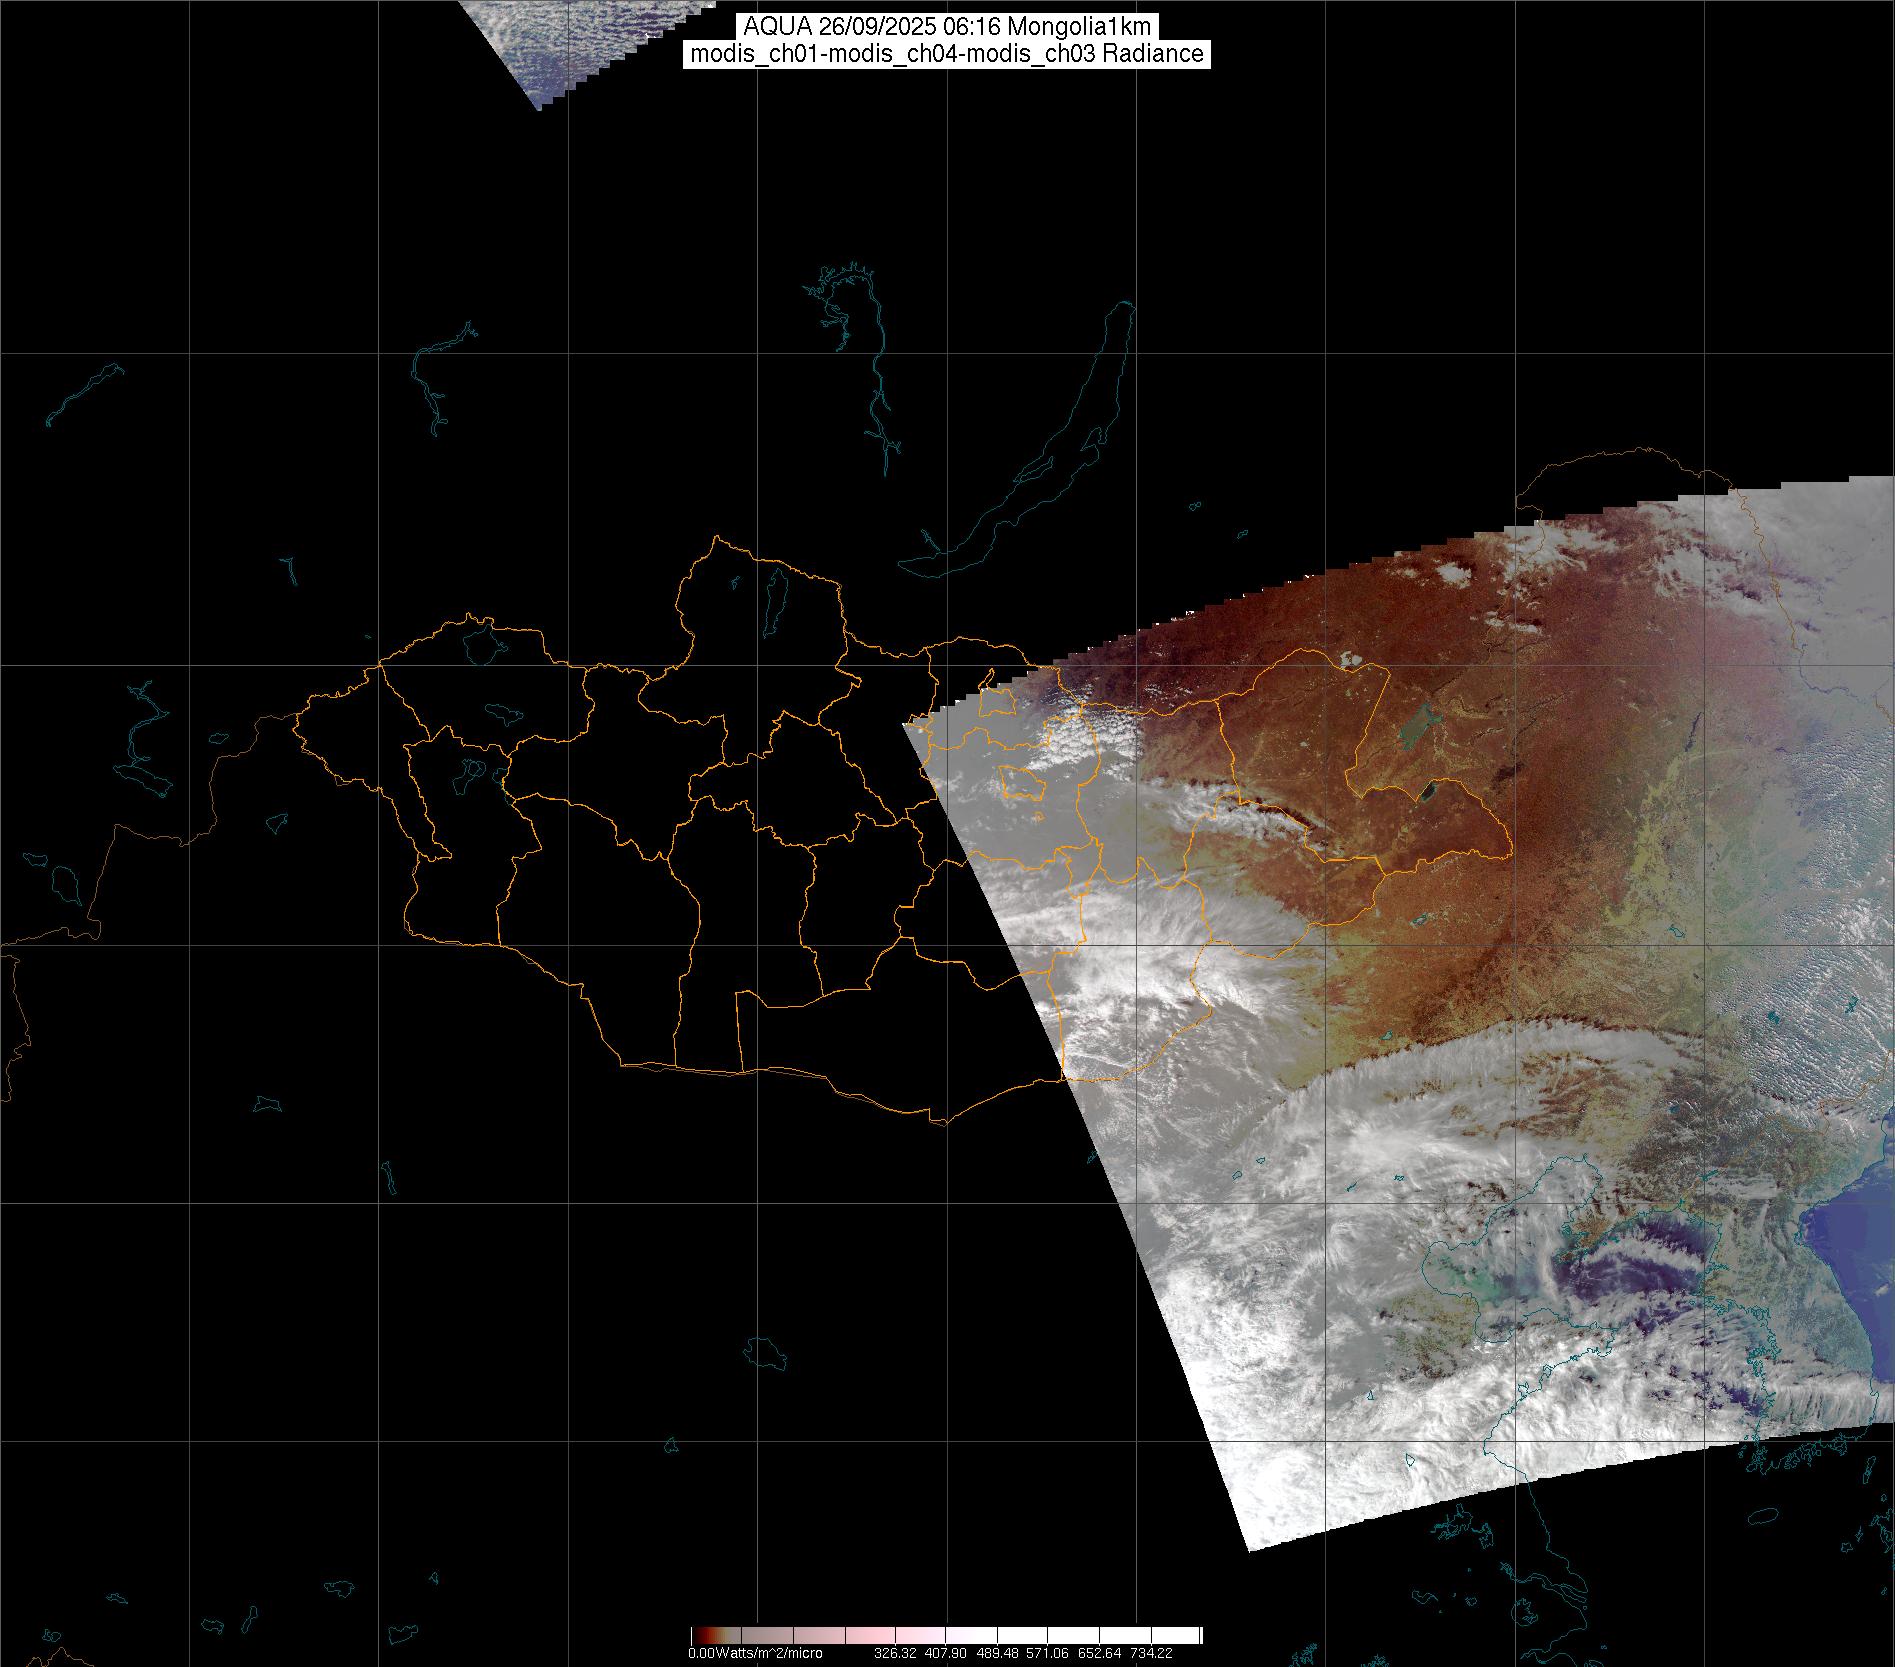Select the 407.90 colorbar value

(945, 1653)
